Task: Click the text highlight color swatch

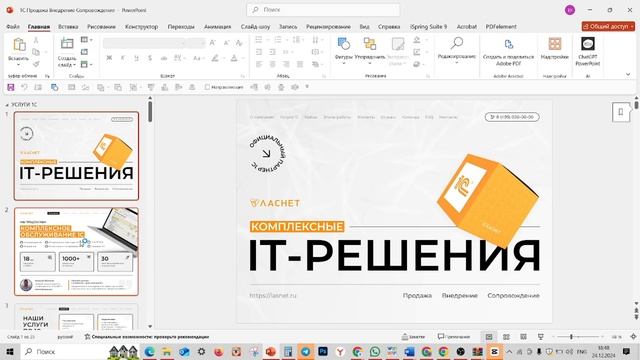Action: coord(215,58)
